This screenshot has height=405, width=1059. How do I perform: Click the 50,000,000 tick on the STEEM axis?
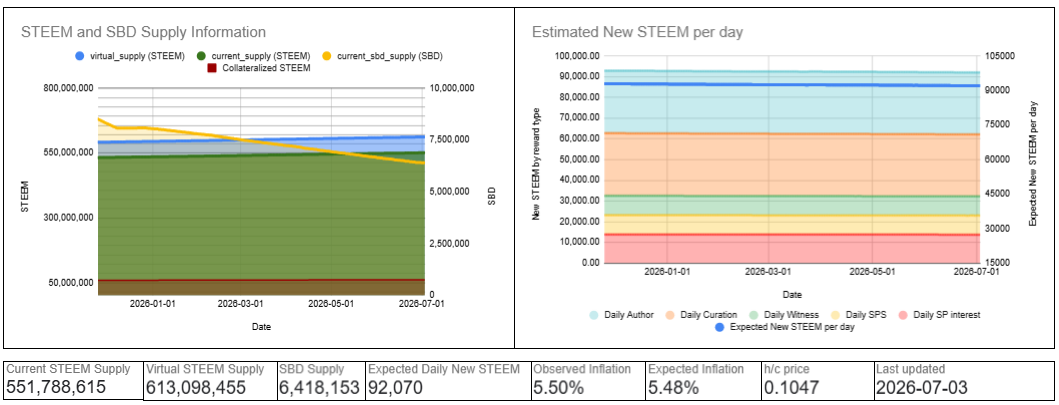pyautogui.click(x=69, y=282)
